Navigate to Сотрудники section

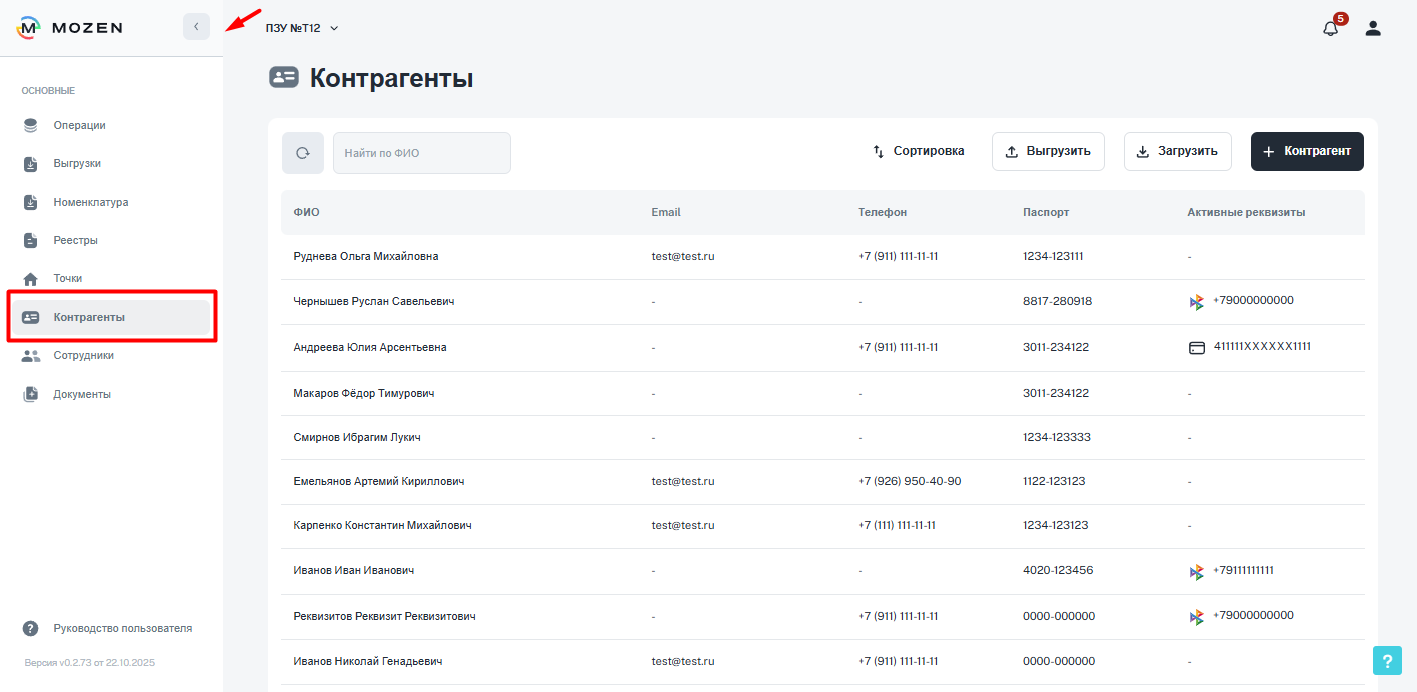pos(83,355)
